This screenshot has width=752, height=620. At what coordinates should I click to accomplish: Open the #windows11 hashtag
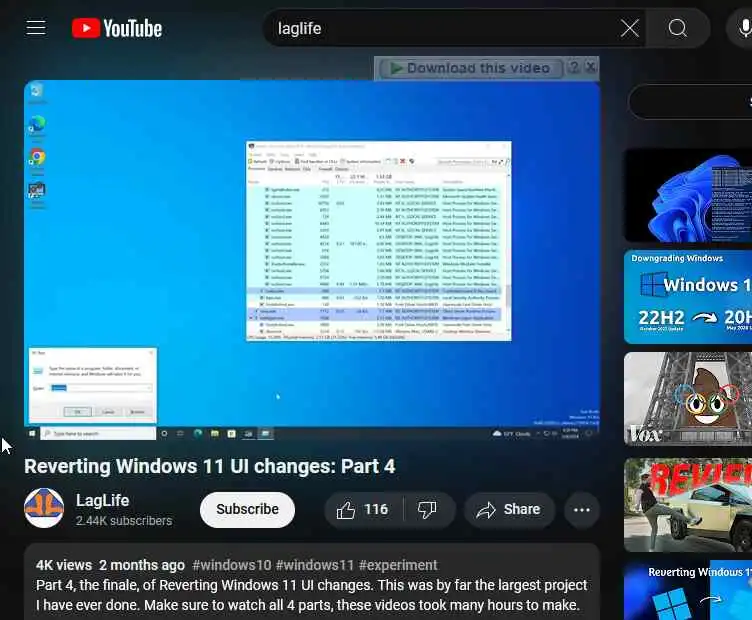point(315,565)
